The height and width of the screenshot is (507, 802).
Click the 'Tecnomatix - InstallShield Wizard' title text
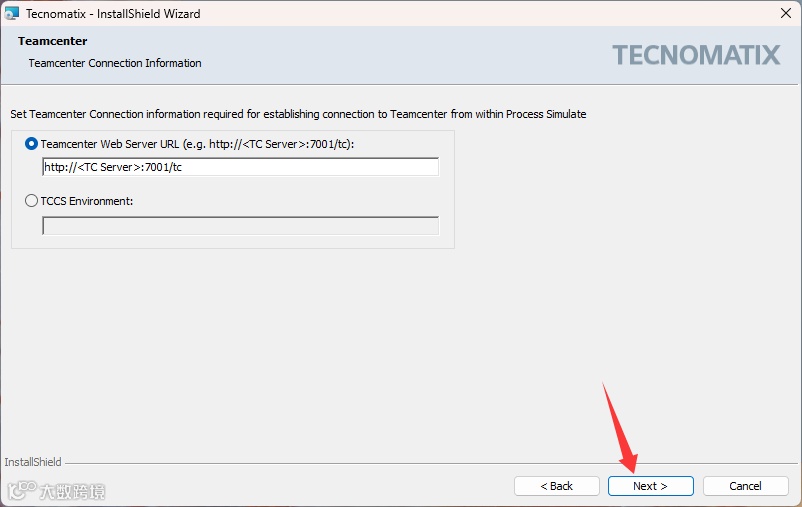click(113, 14)
